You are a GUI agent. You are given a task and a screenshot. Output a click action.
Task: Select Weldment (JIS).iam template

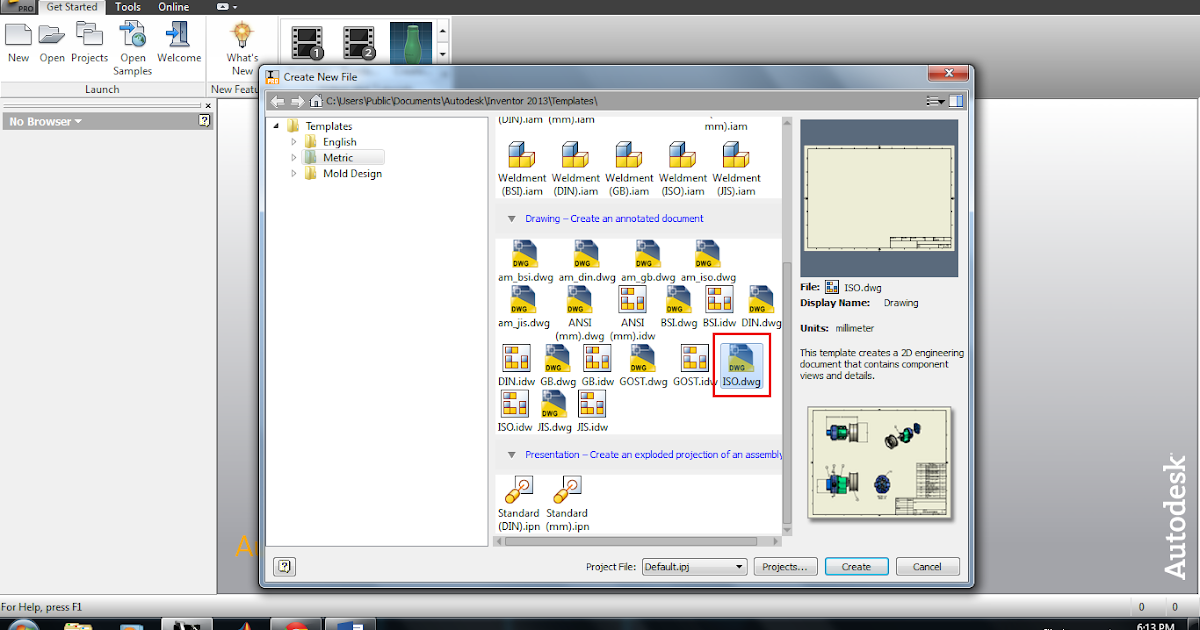[737, 168]
